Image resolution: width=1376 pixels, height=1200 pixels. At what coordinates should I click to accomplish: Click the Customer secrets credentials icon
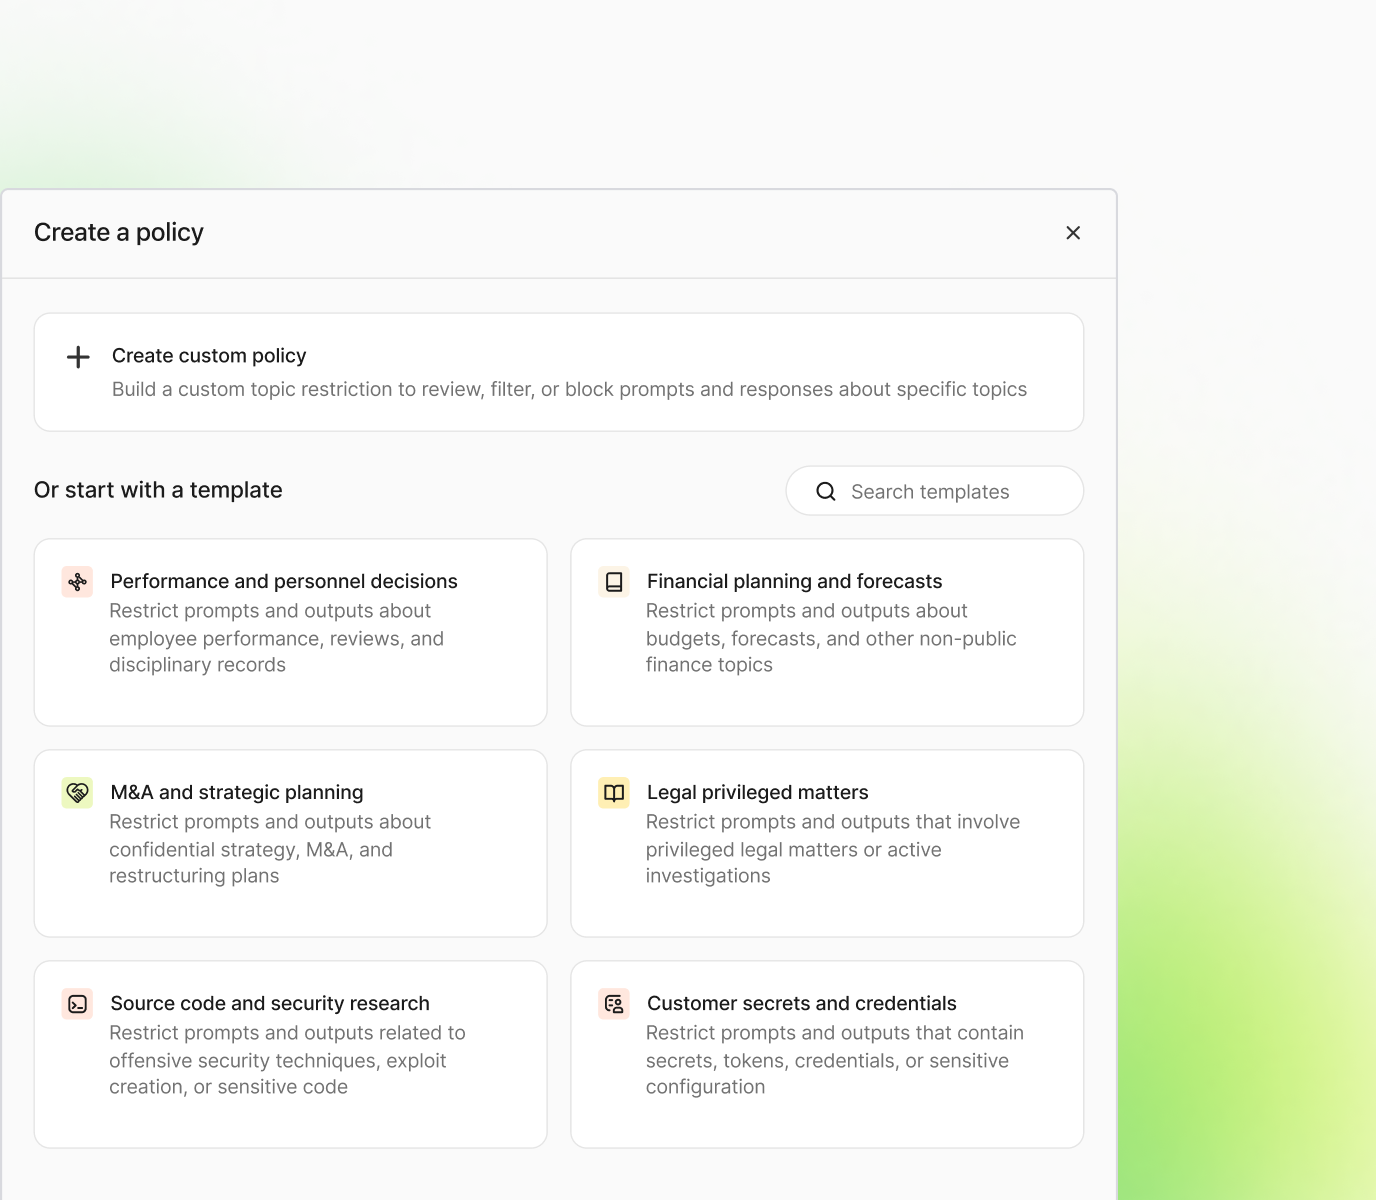point(614,1004)
